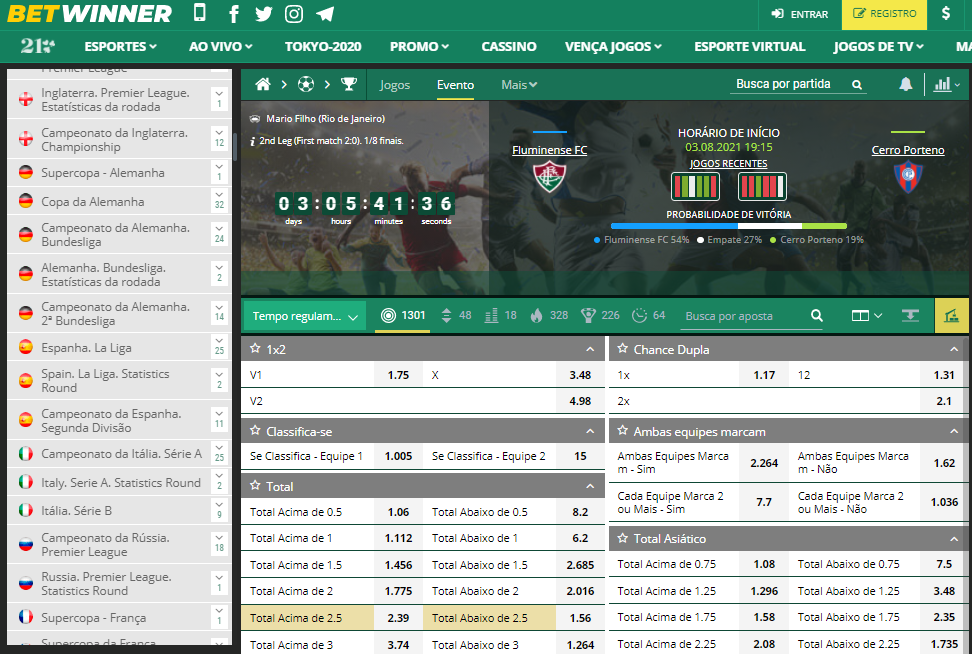Screen dimensions: 972x654
Task: Open the mobile app phone icon
Action: pos(200,13)
